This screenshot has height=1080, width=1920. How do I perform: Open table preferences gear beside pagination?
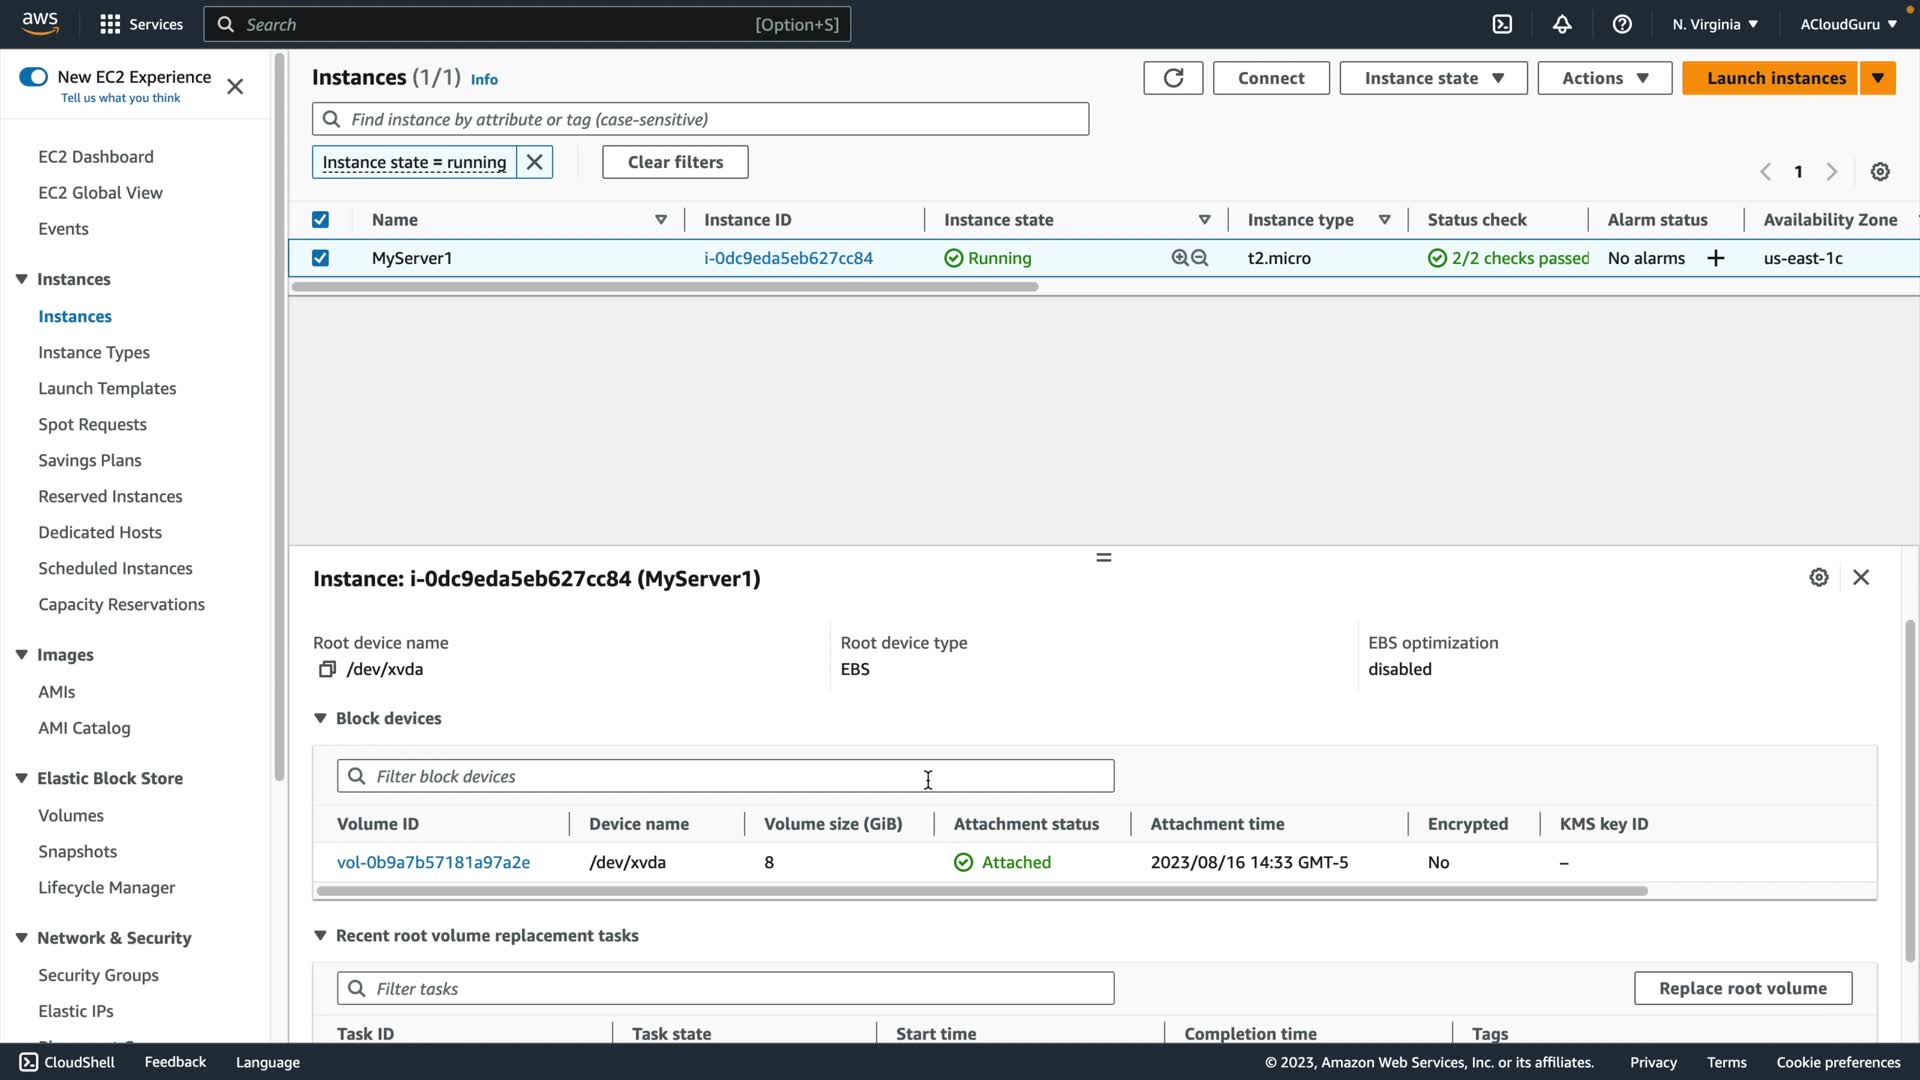pyautogui.click(x=1880, y=172)
